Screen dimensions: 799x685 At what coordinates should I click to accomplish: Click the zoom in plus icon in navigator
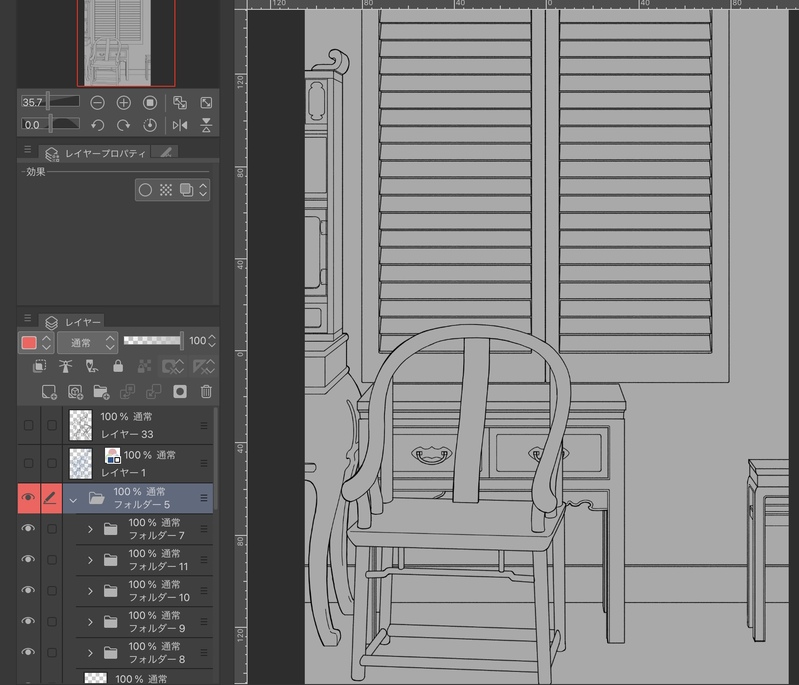pos(124,103)
